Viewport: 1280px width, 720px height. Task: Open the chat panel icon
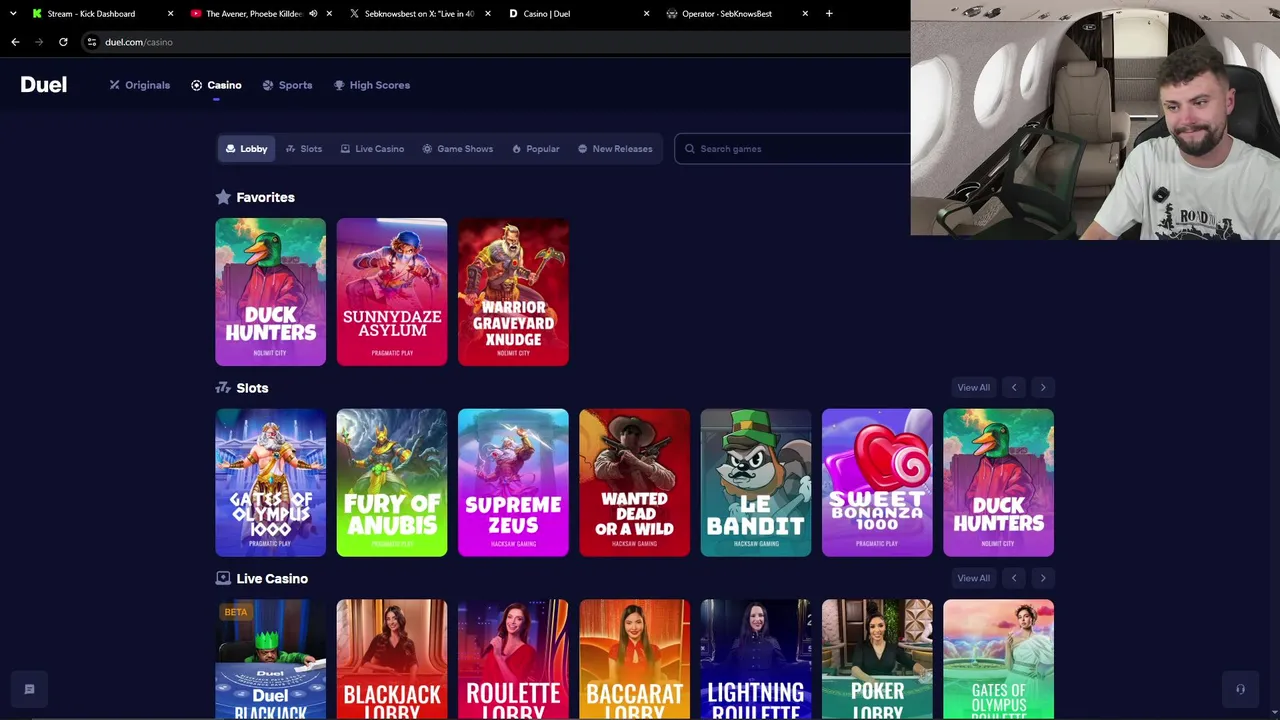[x=29, y=689]
